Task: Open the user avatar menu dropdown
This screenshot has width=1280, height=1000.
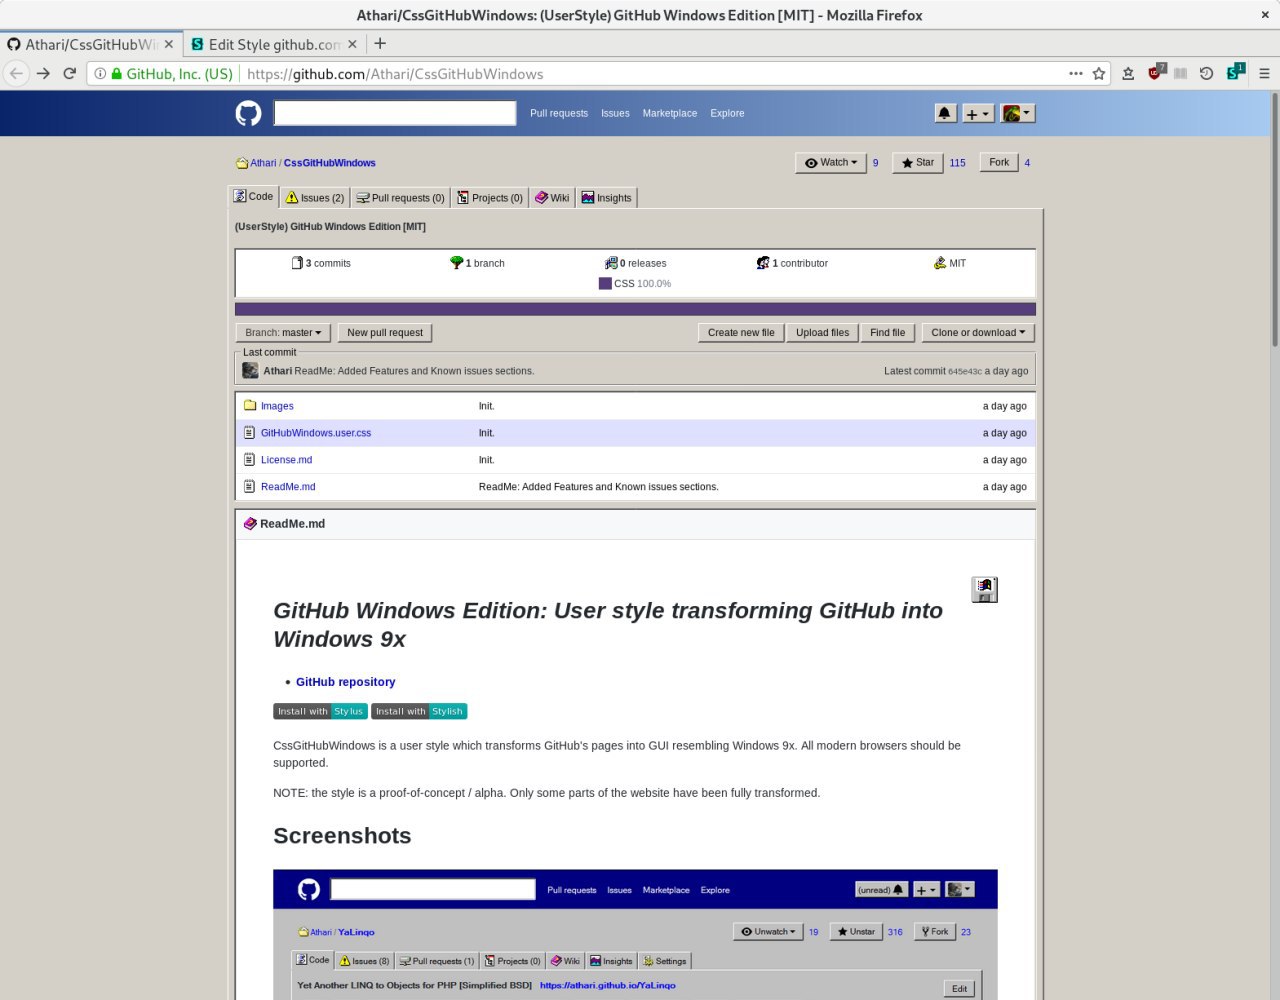Action: (x=1018, y=113)
